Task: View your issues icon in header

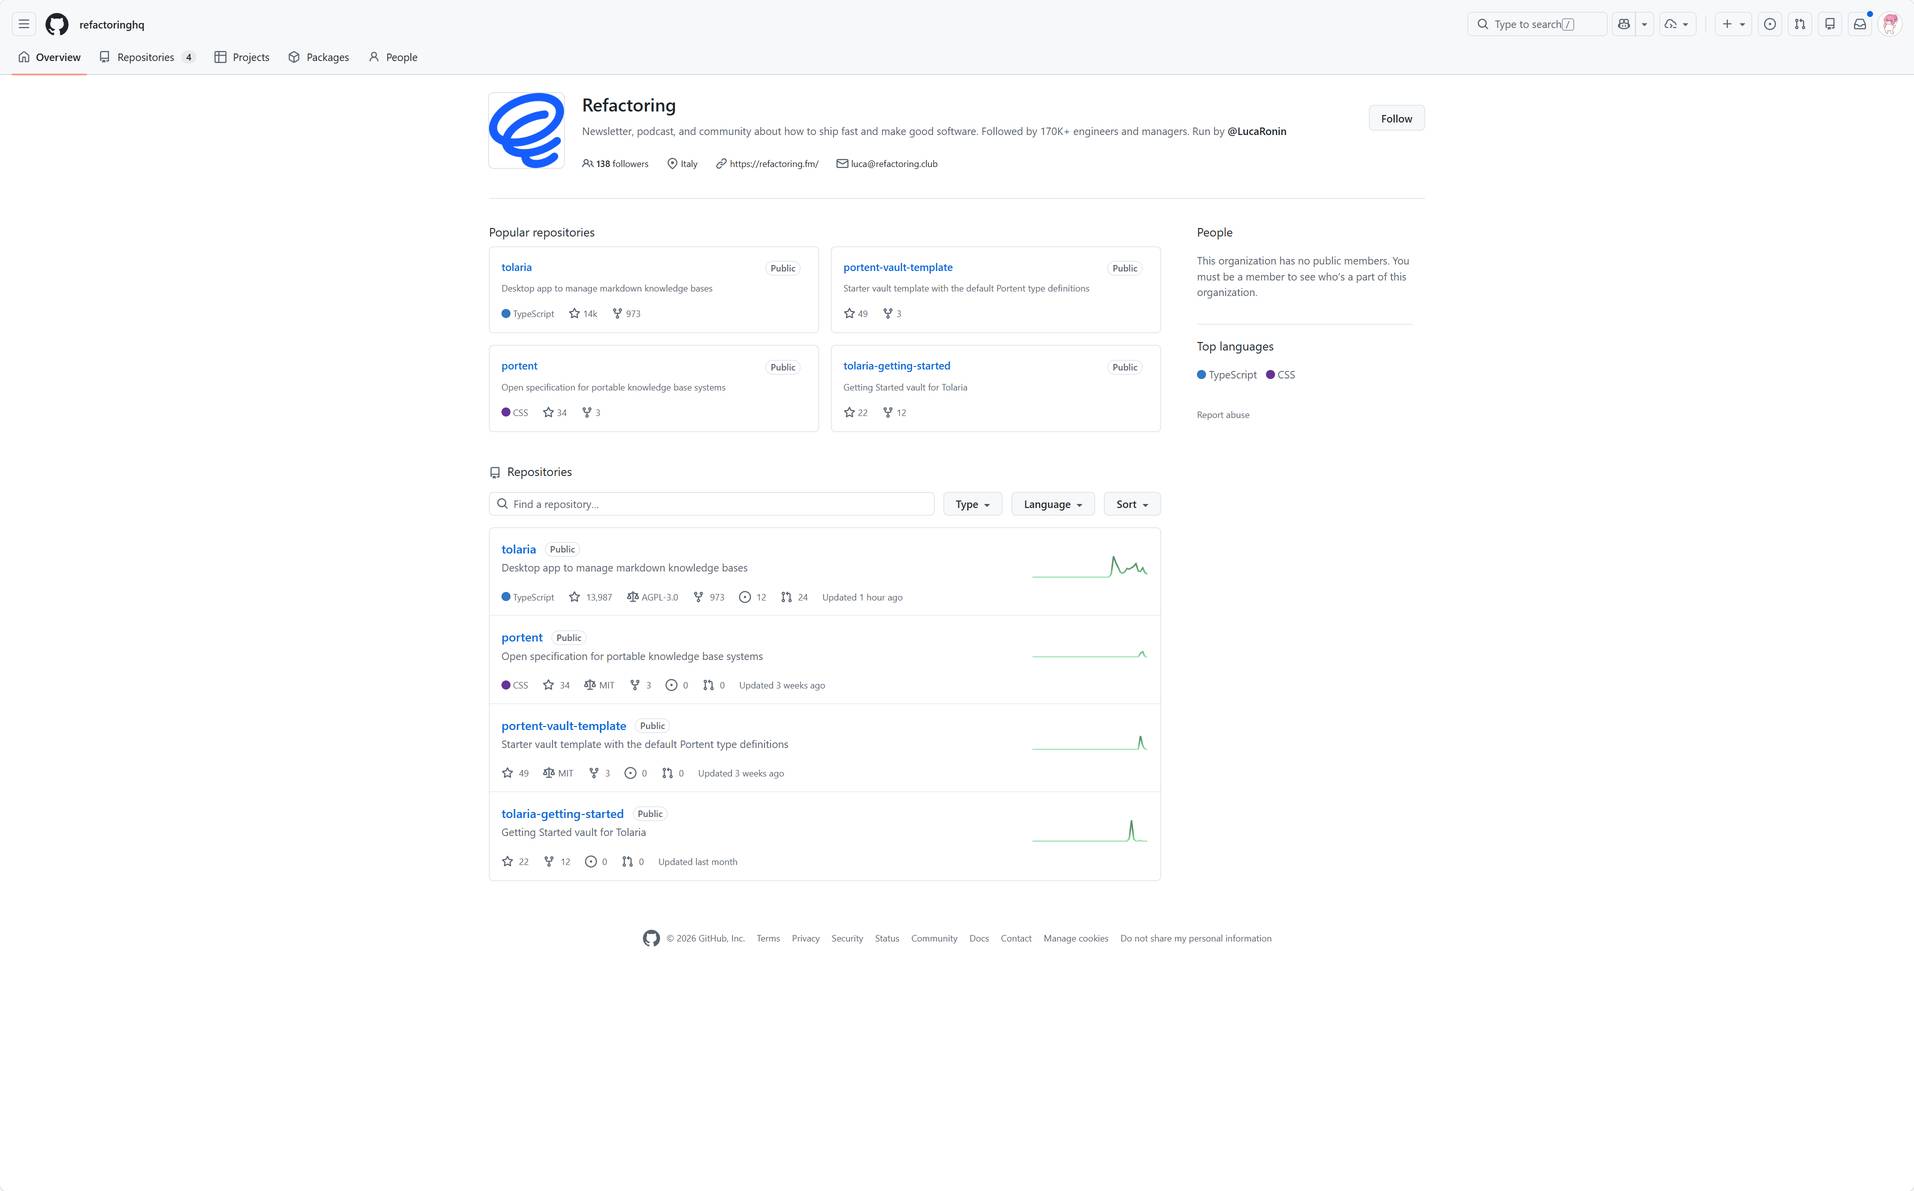Action: [1770, 24]
